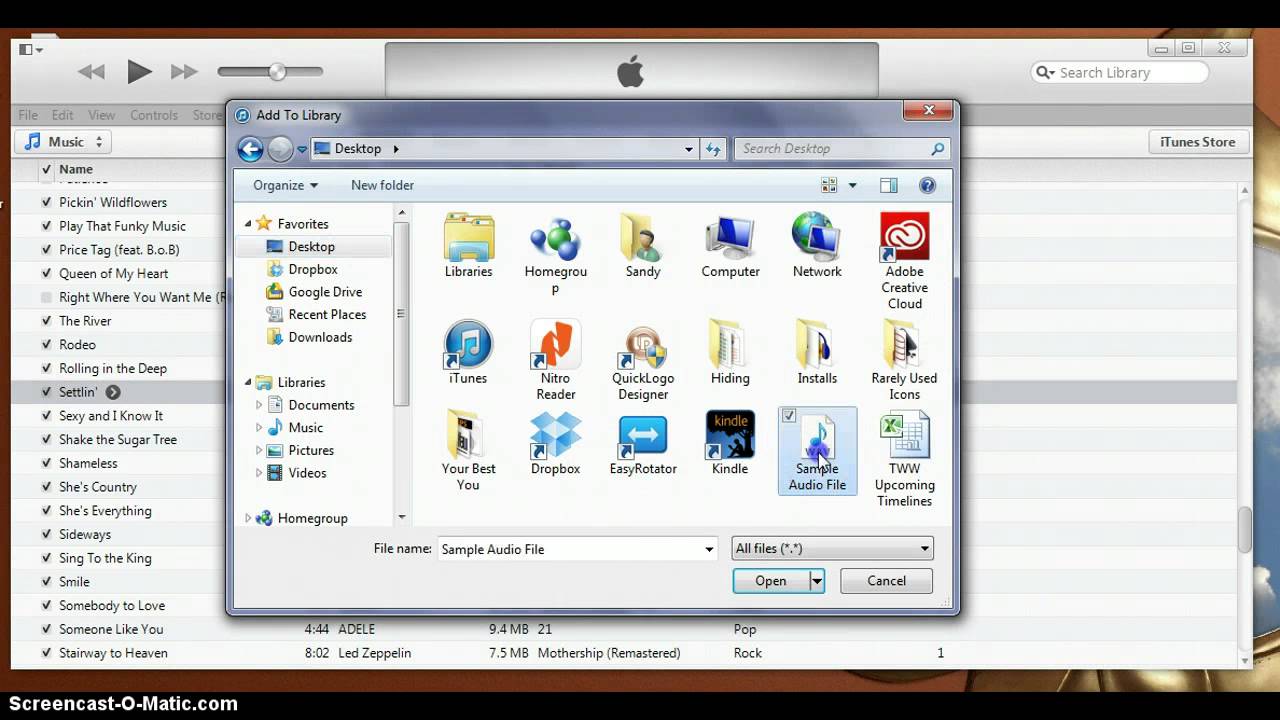Uncheck the Stairway to Heaven checkbox
This screenshot has height=720, width=1280.
point(46,653)
